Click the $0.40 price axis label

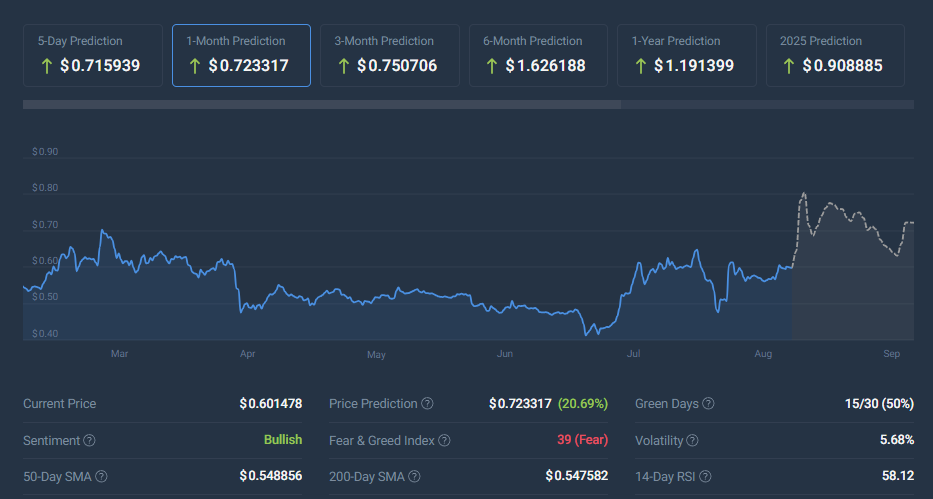45,334
